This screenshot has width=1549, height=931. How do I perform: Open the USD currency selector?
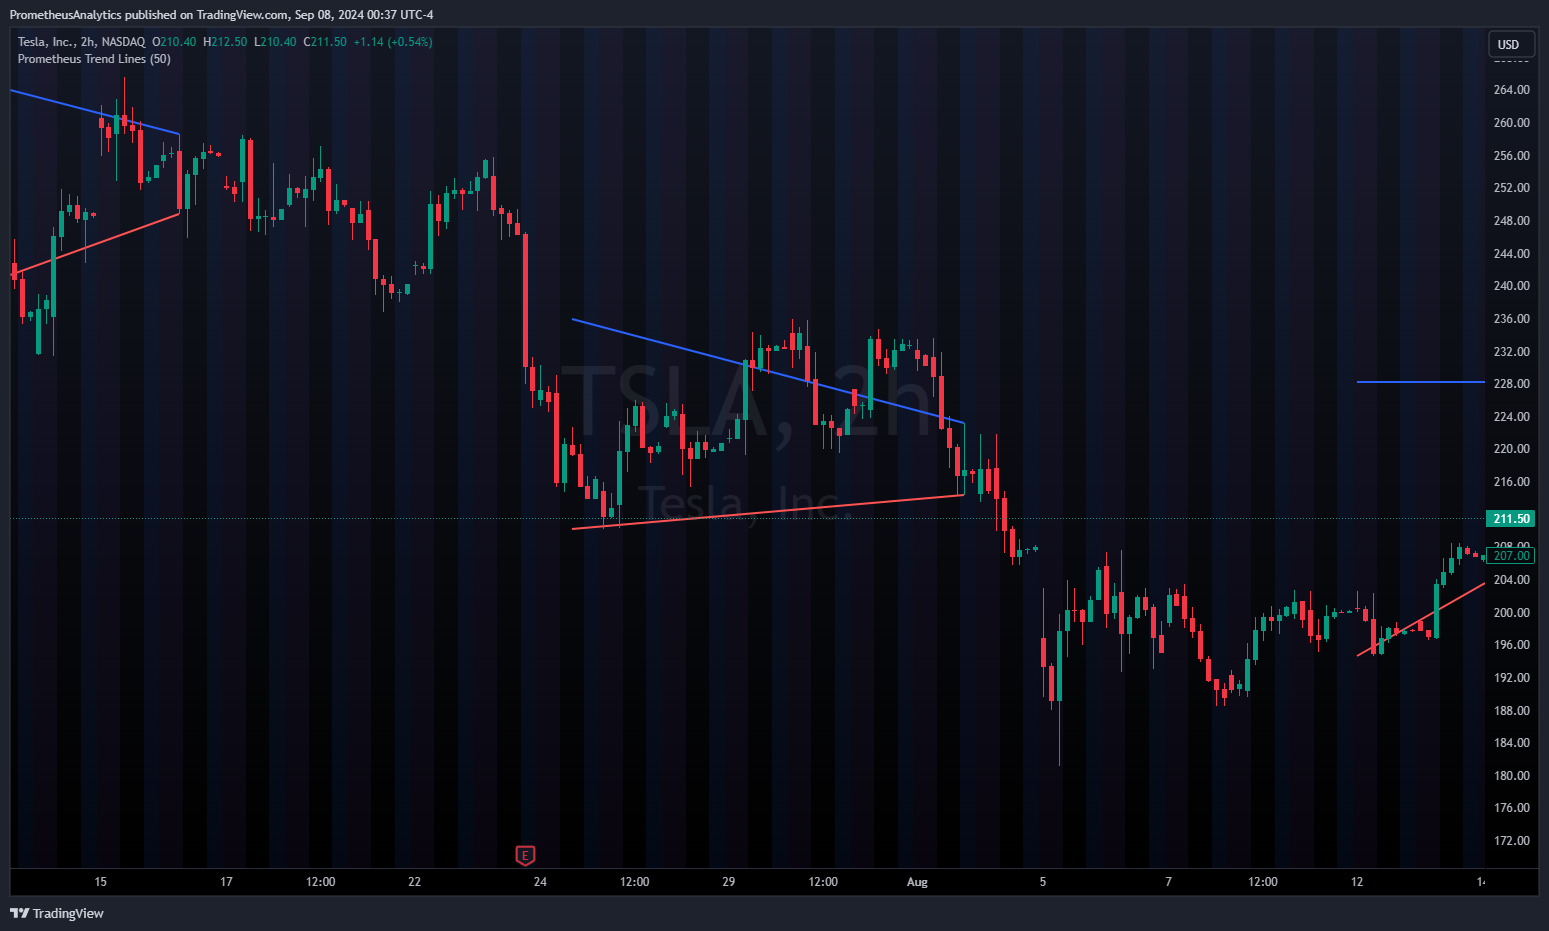pyautogui.click(x=1510, y=44)
